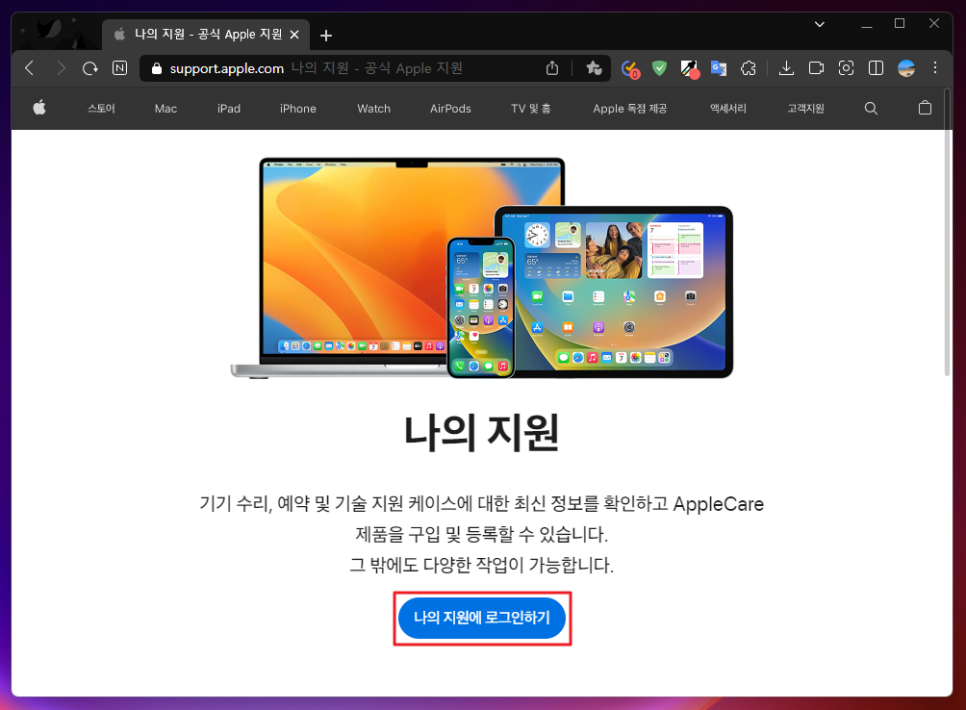966x710 pixels.
Task: Share this page via the share icon
Action: point(552,68)
